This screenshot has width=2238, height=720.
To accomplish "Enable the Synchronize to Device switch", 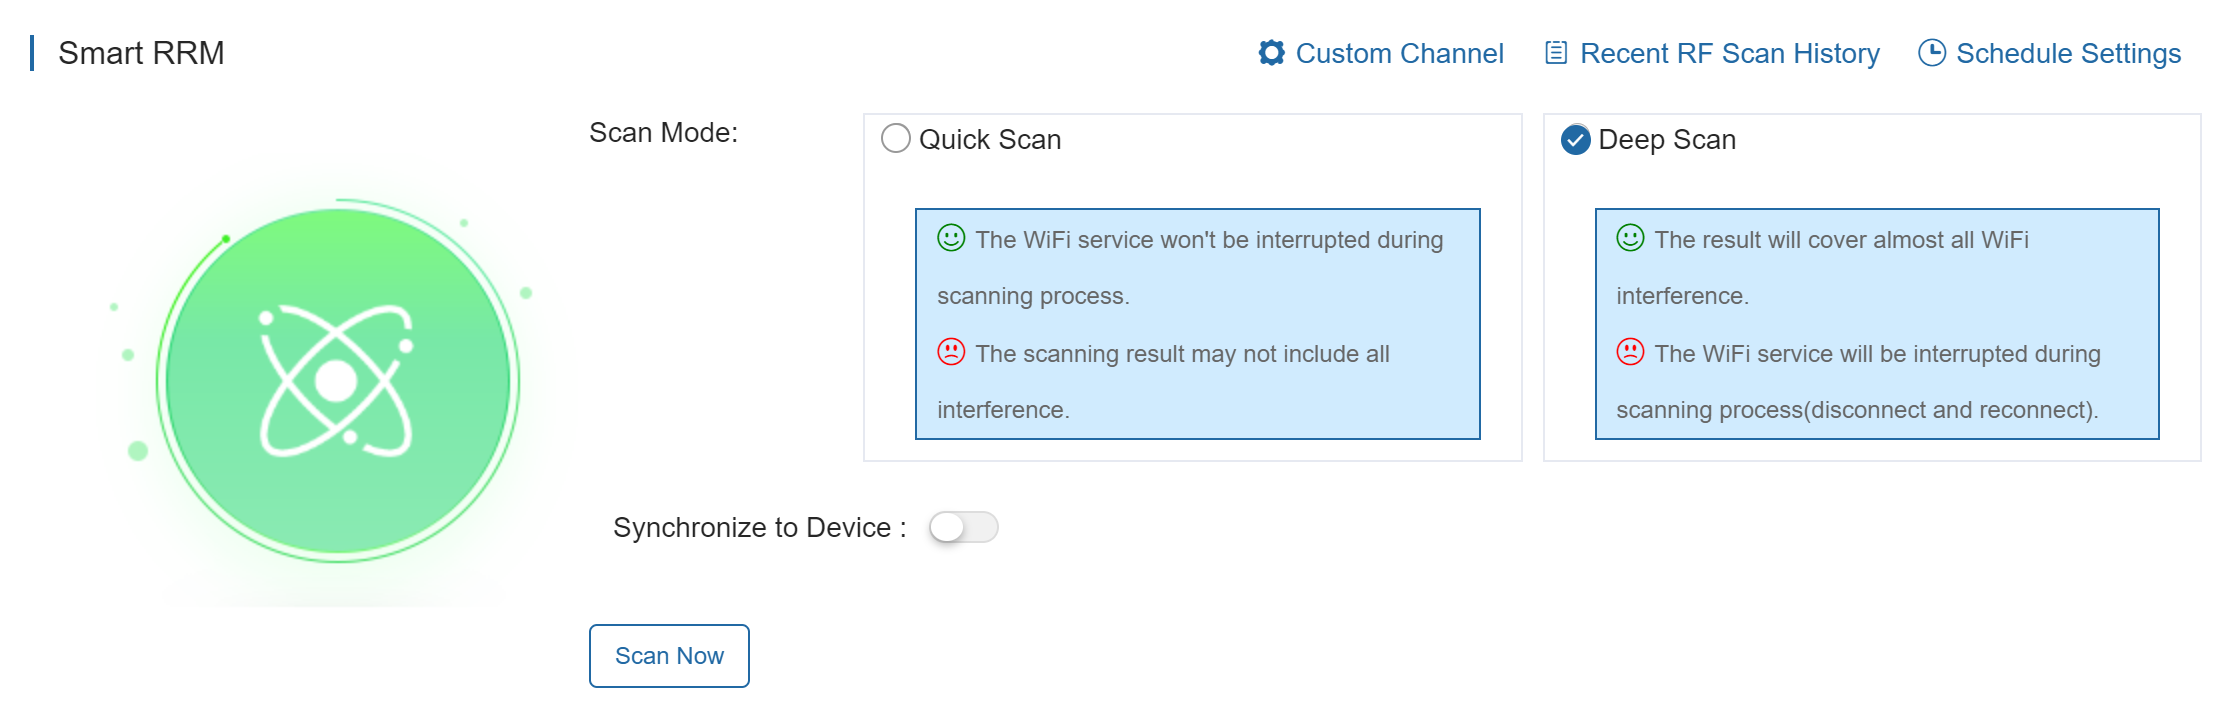I will [x=963, y=527].
